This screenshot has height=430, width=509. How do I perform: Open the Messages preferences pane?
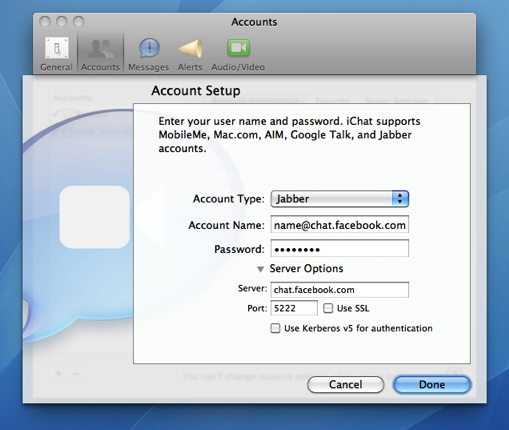pos(149,54)
